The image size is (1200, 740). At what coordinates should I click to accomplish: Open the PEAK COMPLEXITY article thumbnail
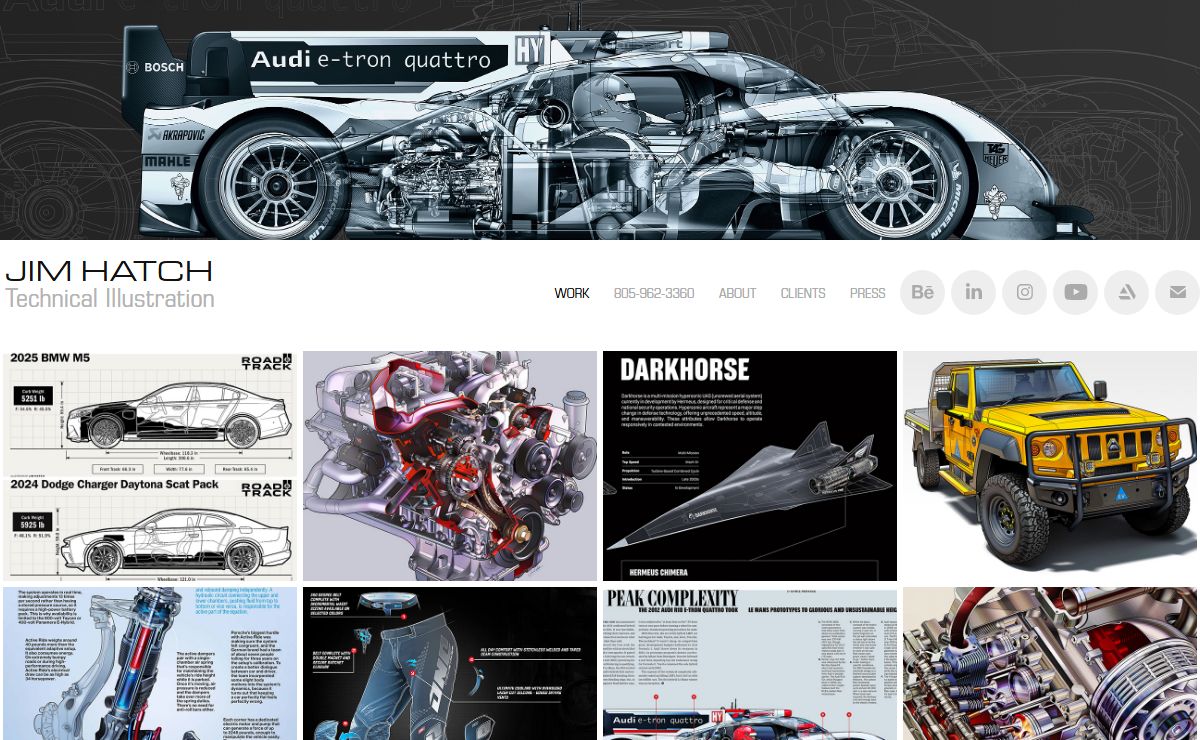[x=750, y=663]
